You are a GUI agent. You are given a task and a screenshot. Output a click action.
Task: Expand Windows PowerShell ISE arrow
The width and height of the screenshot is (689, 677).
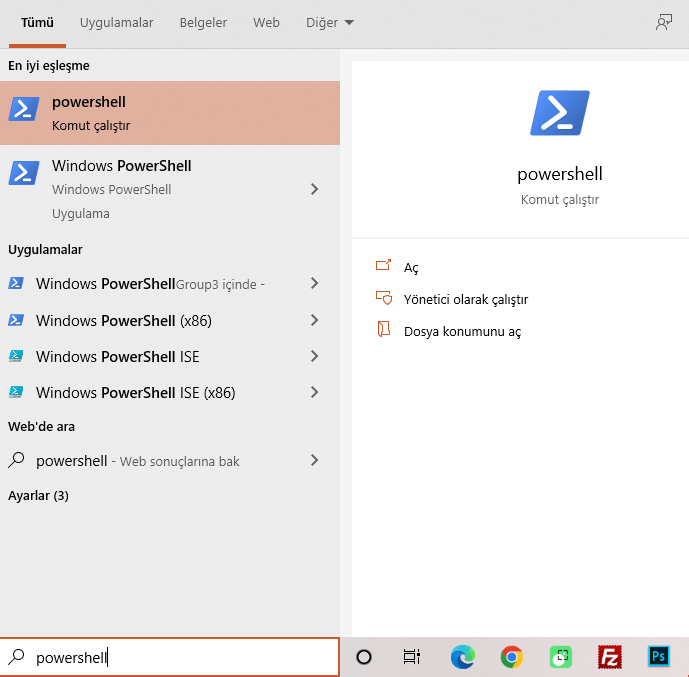pos(314,356)
